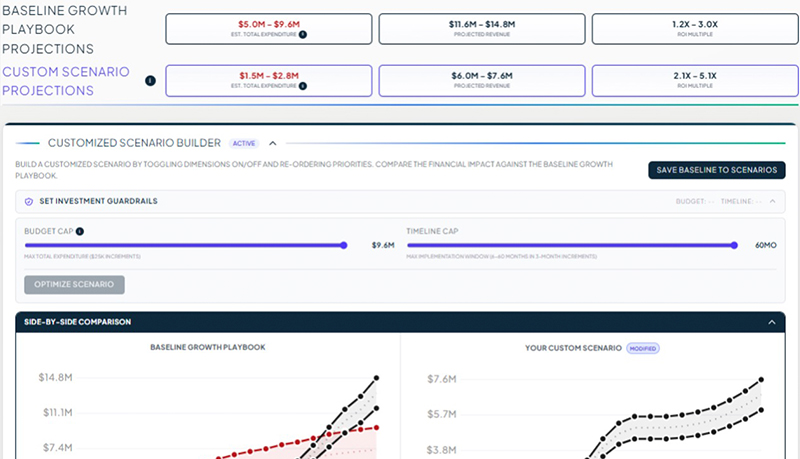Click the $5.7M axis label on custom chart
The width and height of the screenshot is (800, 459).
click(x=442, y=414)
